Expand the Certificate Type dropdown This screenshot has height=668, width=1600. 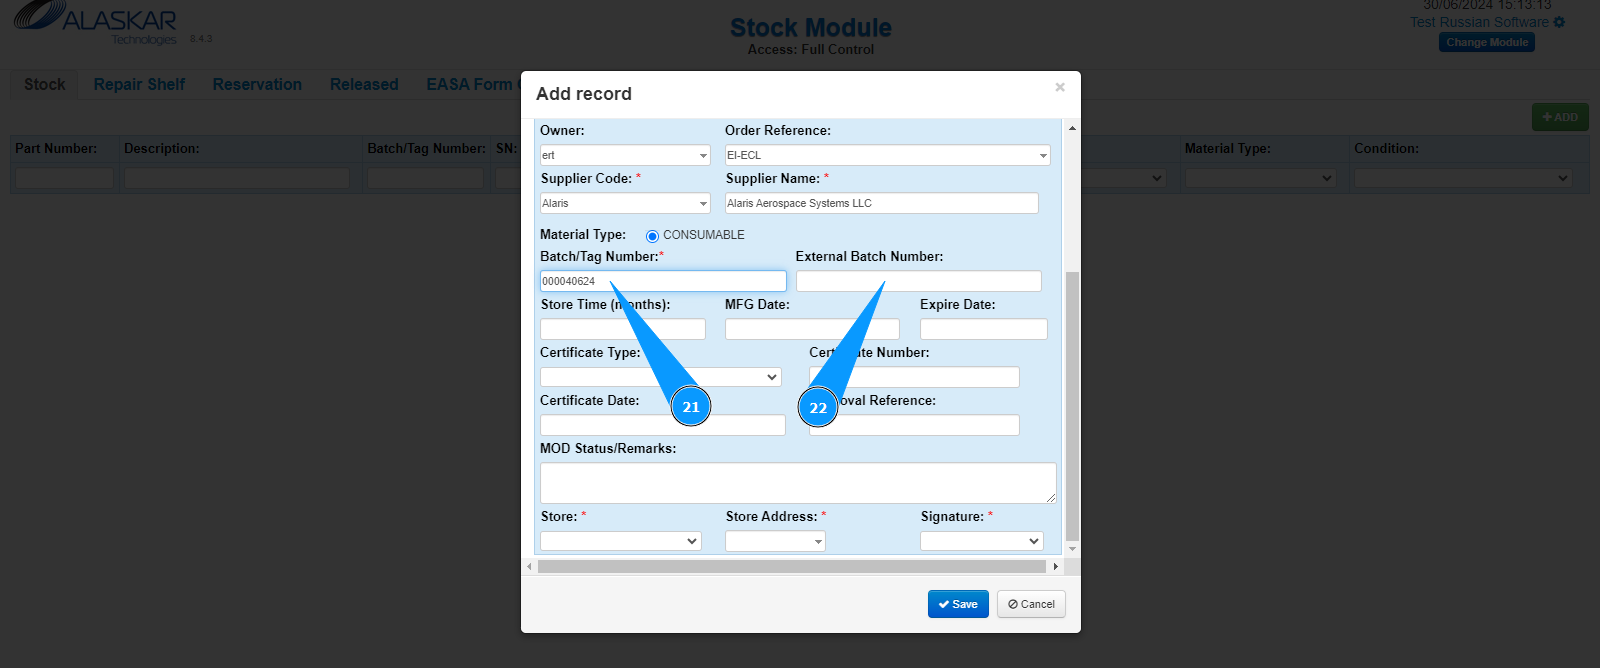click(660, 377)
